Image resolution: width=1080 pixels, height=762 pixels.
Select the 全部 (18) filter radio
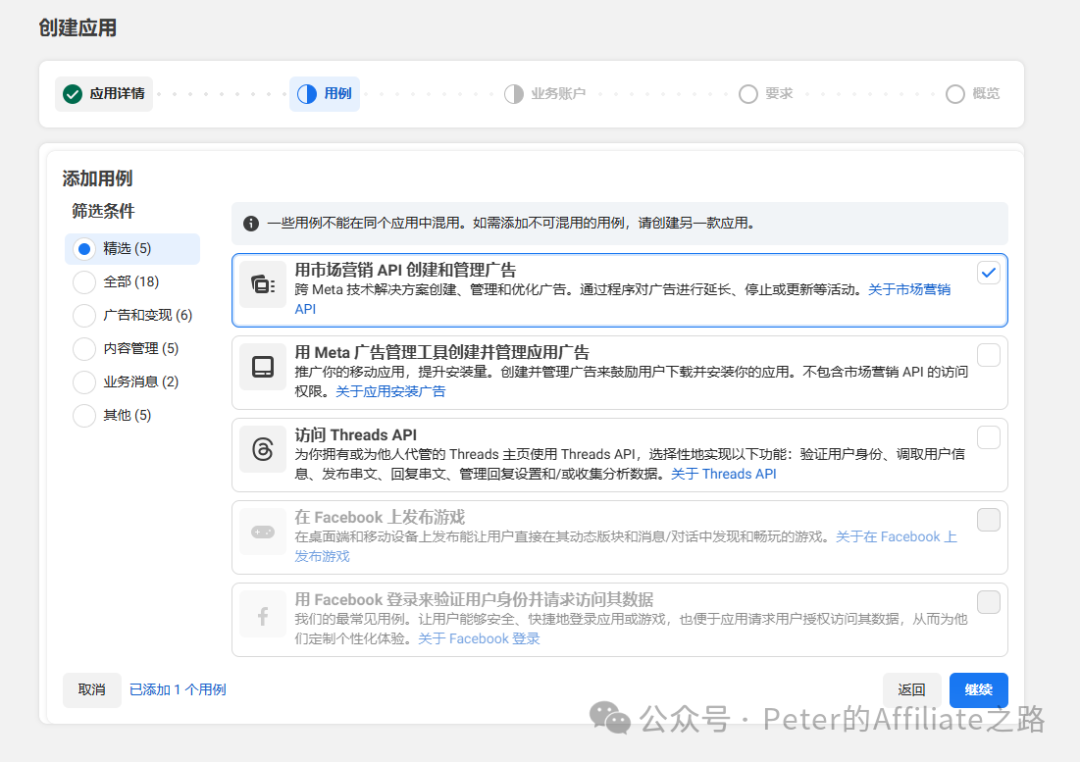click(x=84, y=282)
